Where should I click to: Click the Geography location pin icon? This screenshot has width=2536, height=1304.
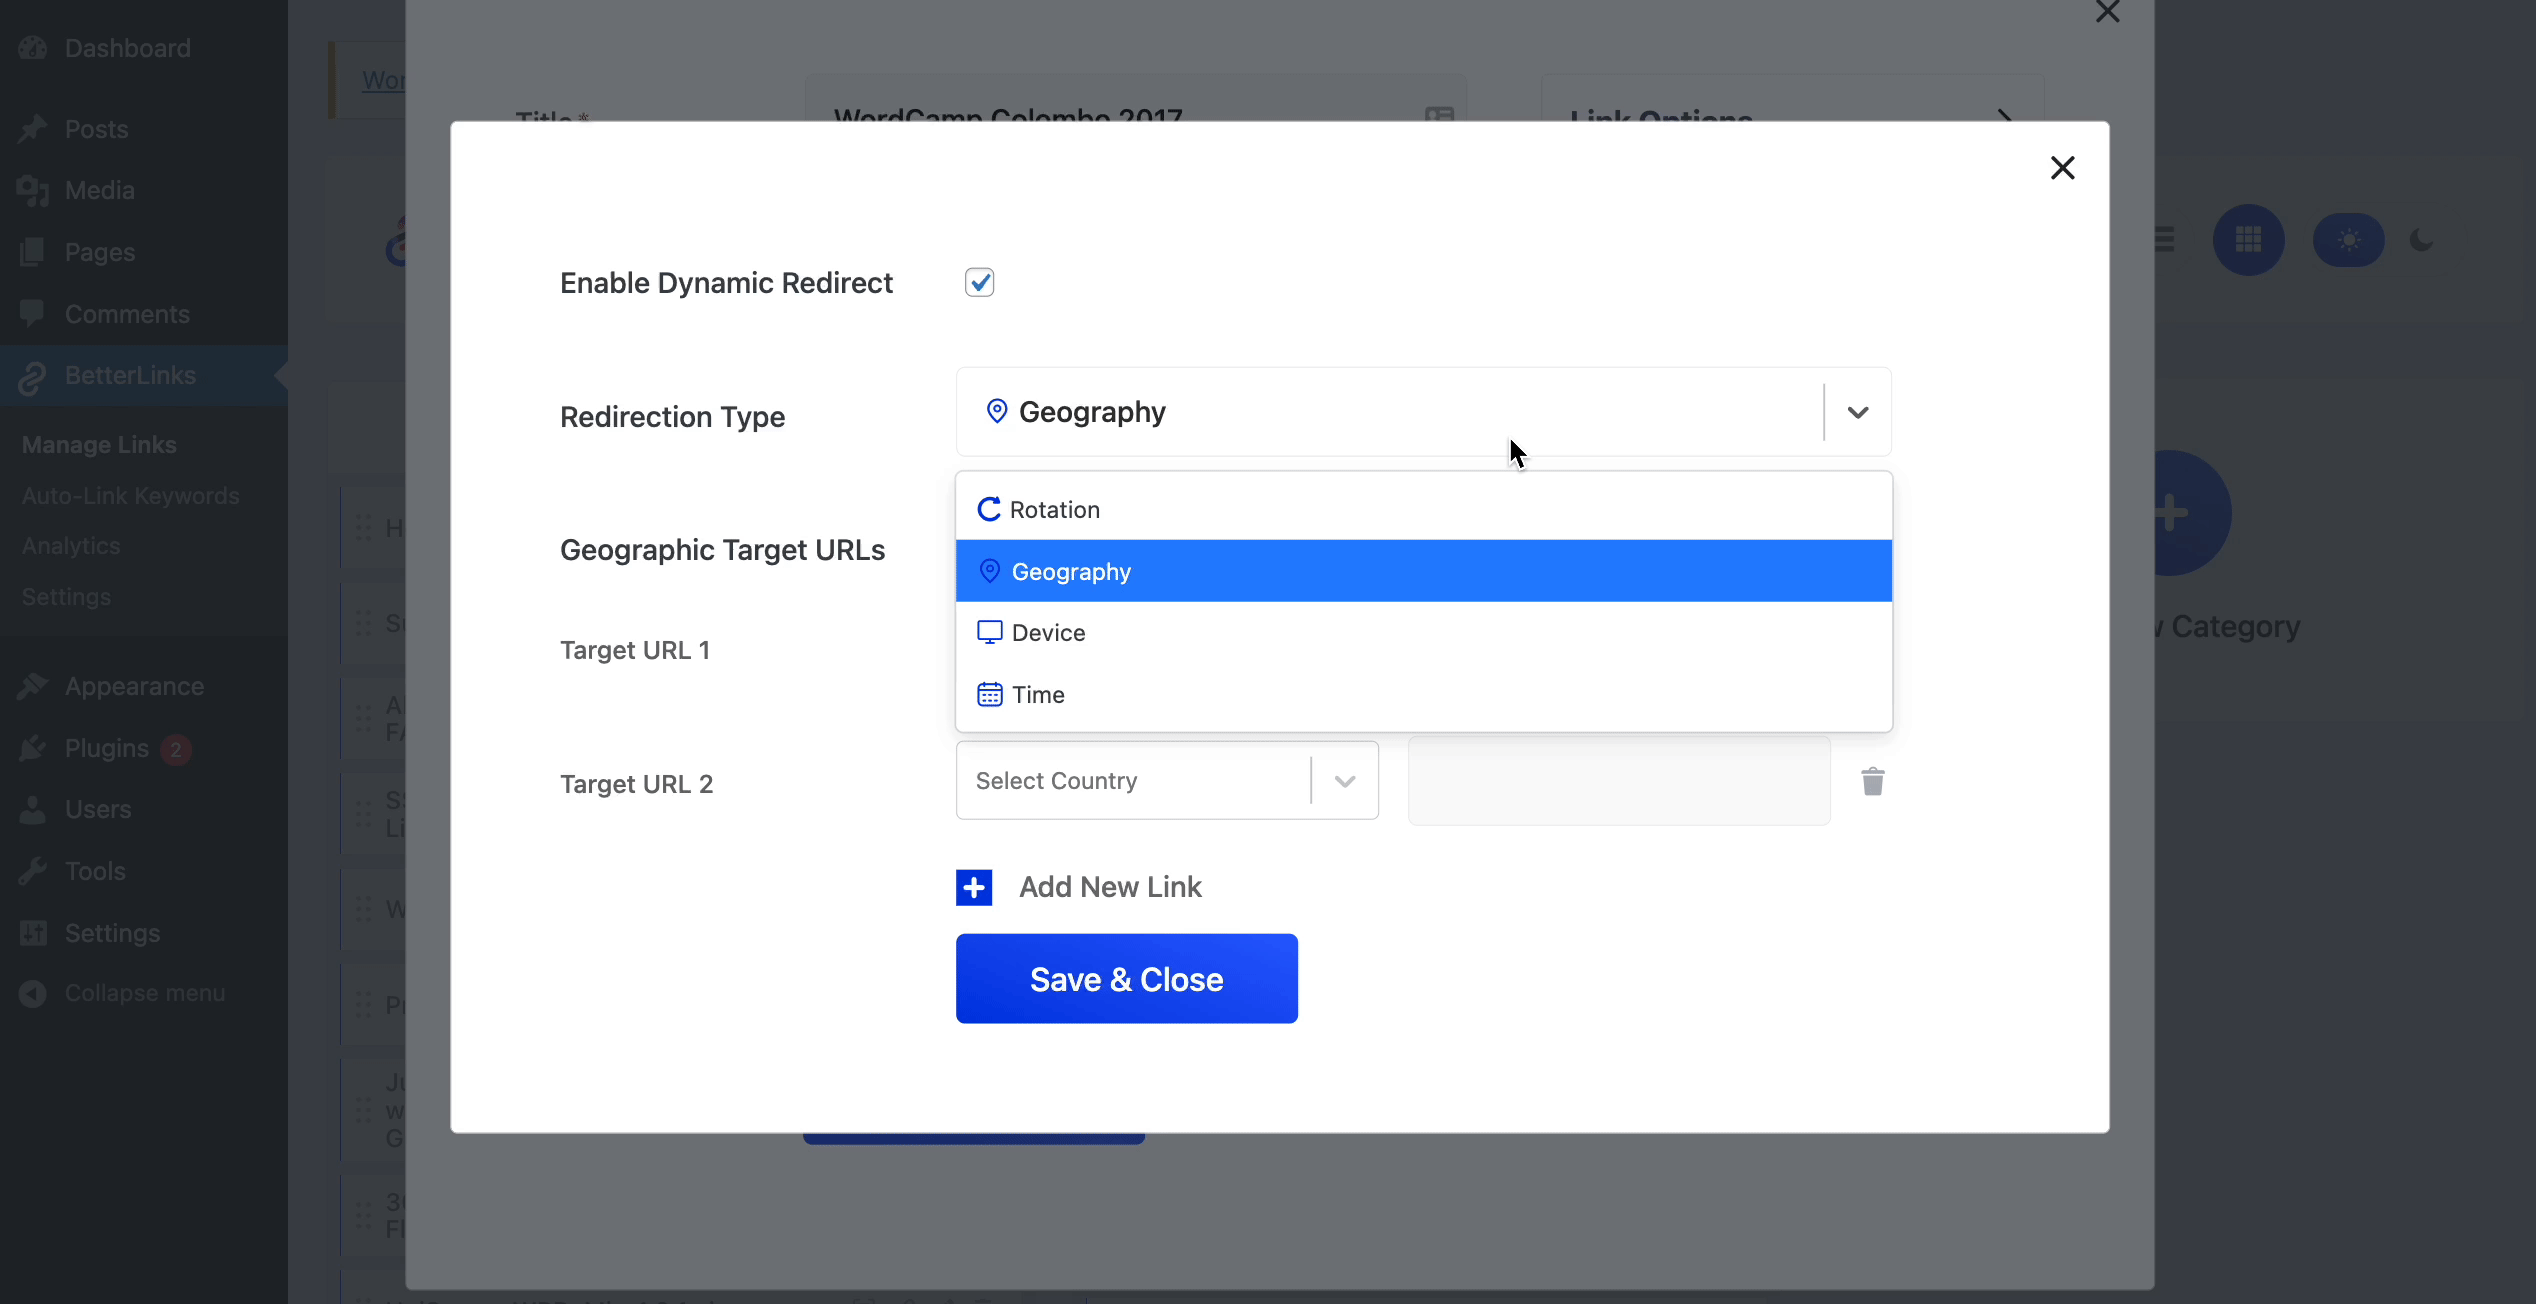point(988,570)
